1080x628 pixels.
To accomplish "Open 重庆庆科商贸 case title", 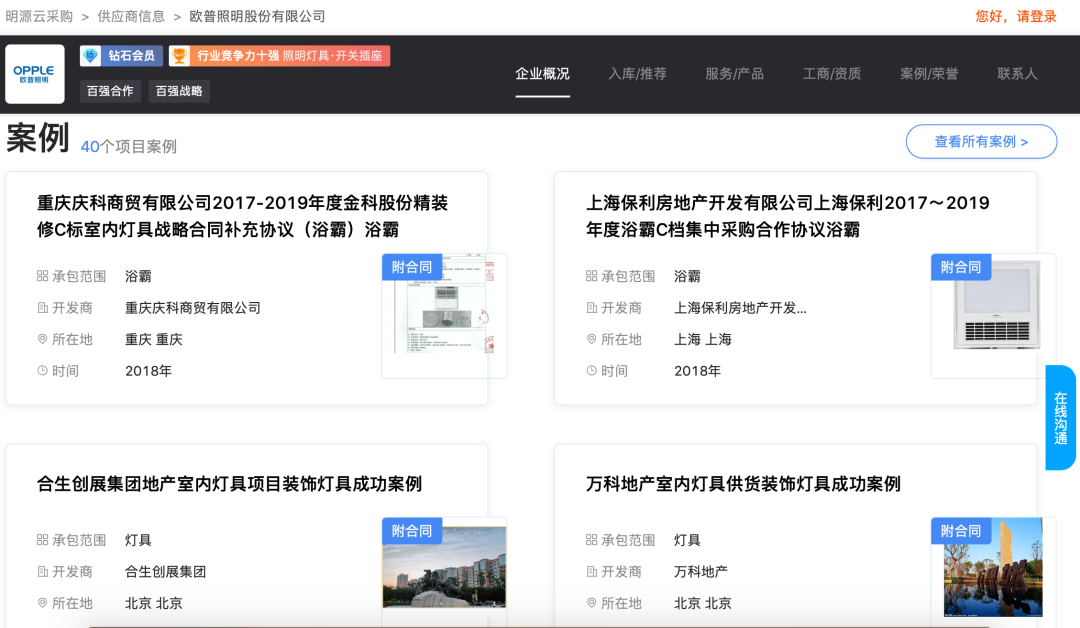I will point(242,216).
